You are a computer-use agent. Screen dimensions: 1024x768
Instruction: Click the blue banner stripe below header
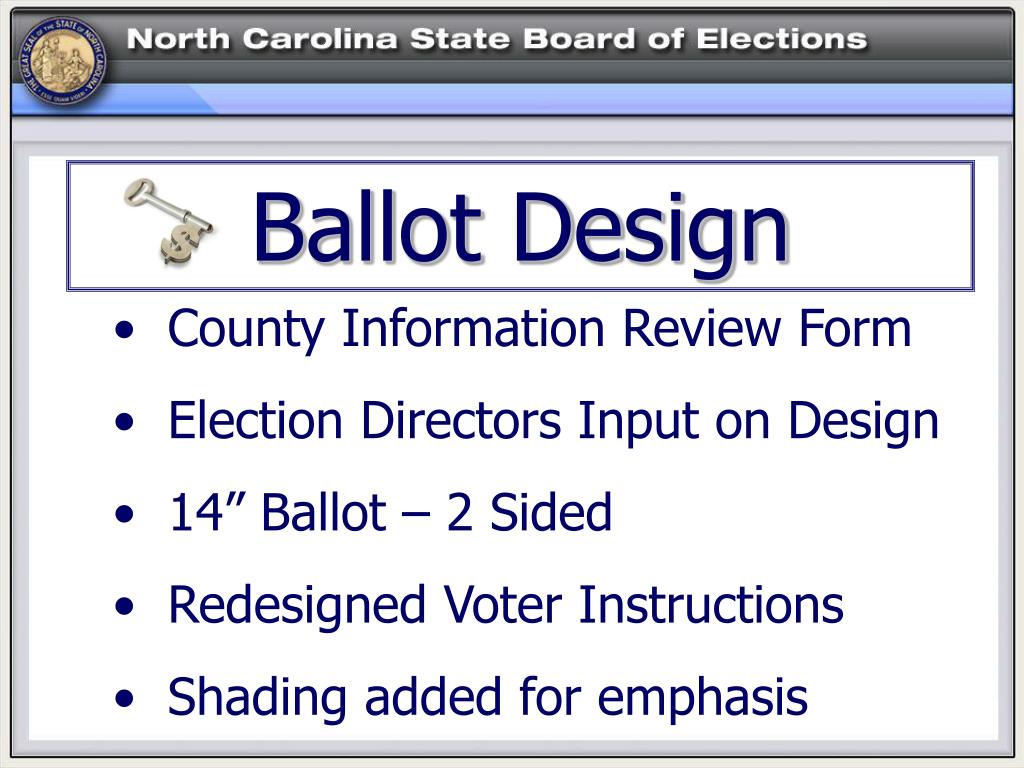(512, 99)
